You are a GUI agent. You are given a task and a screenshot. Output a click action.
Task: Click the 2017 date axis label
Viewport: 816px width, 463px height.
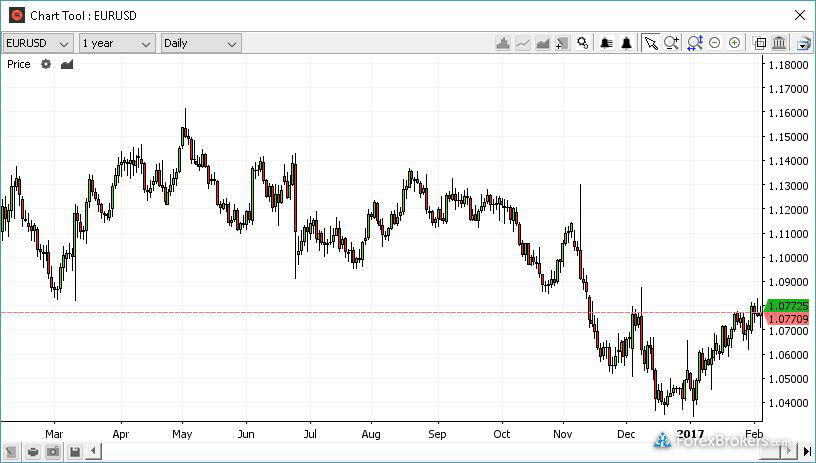[x=690, y=434]
